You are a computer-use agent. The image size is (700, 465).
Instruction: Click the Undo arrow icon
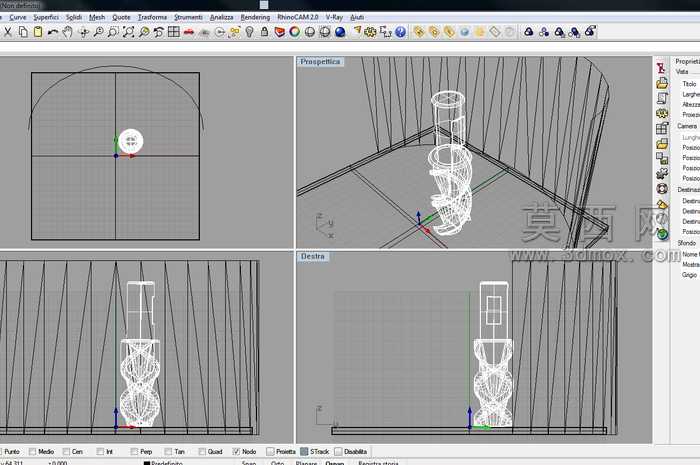[53, 32]
